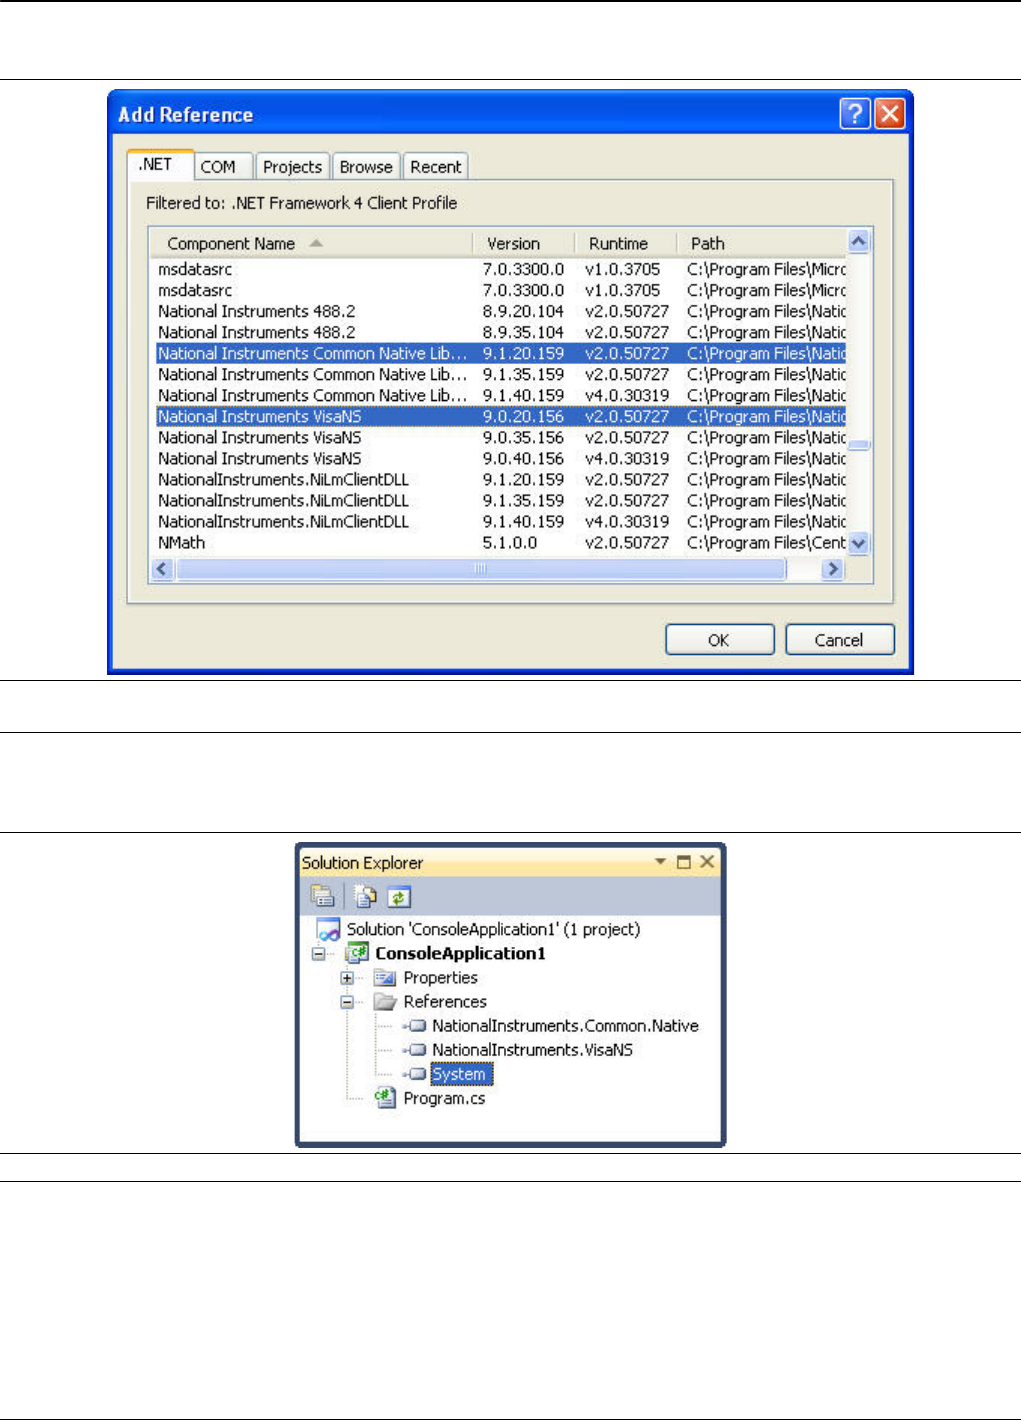Select the highlighted System reference
This screenshot has height=1420, width=1021.
click(x=461, y=1074)
